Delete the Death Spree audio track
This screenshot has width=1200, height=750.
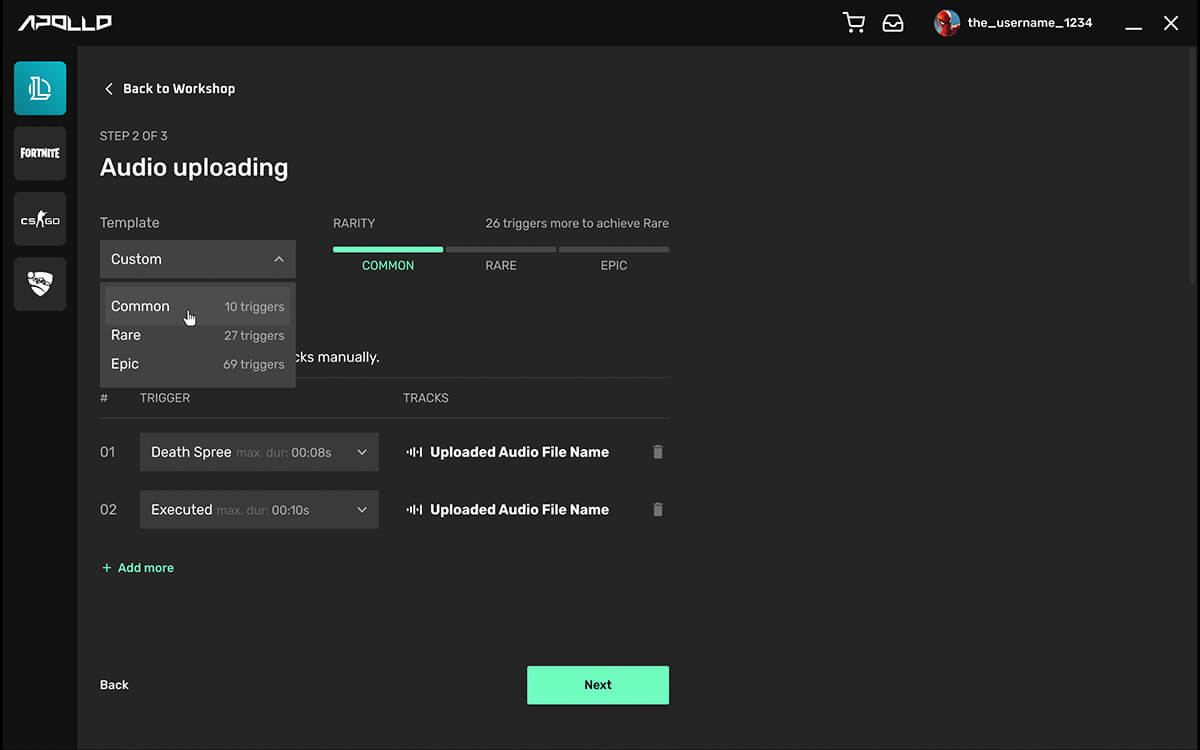pos(657,452)
